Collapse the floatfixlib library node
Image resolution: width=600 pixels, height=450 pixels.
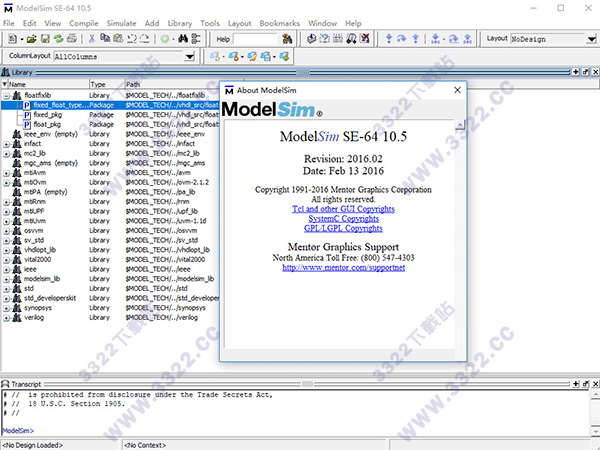(x=7, y=95)
